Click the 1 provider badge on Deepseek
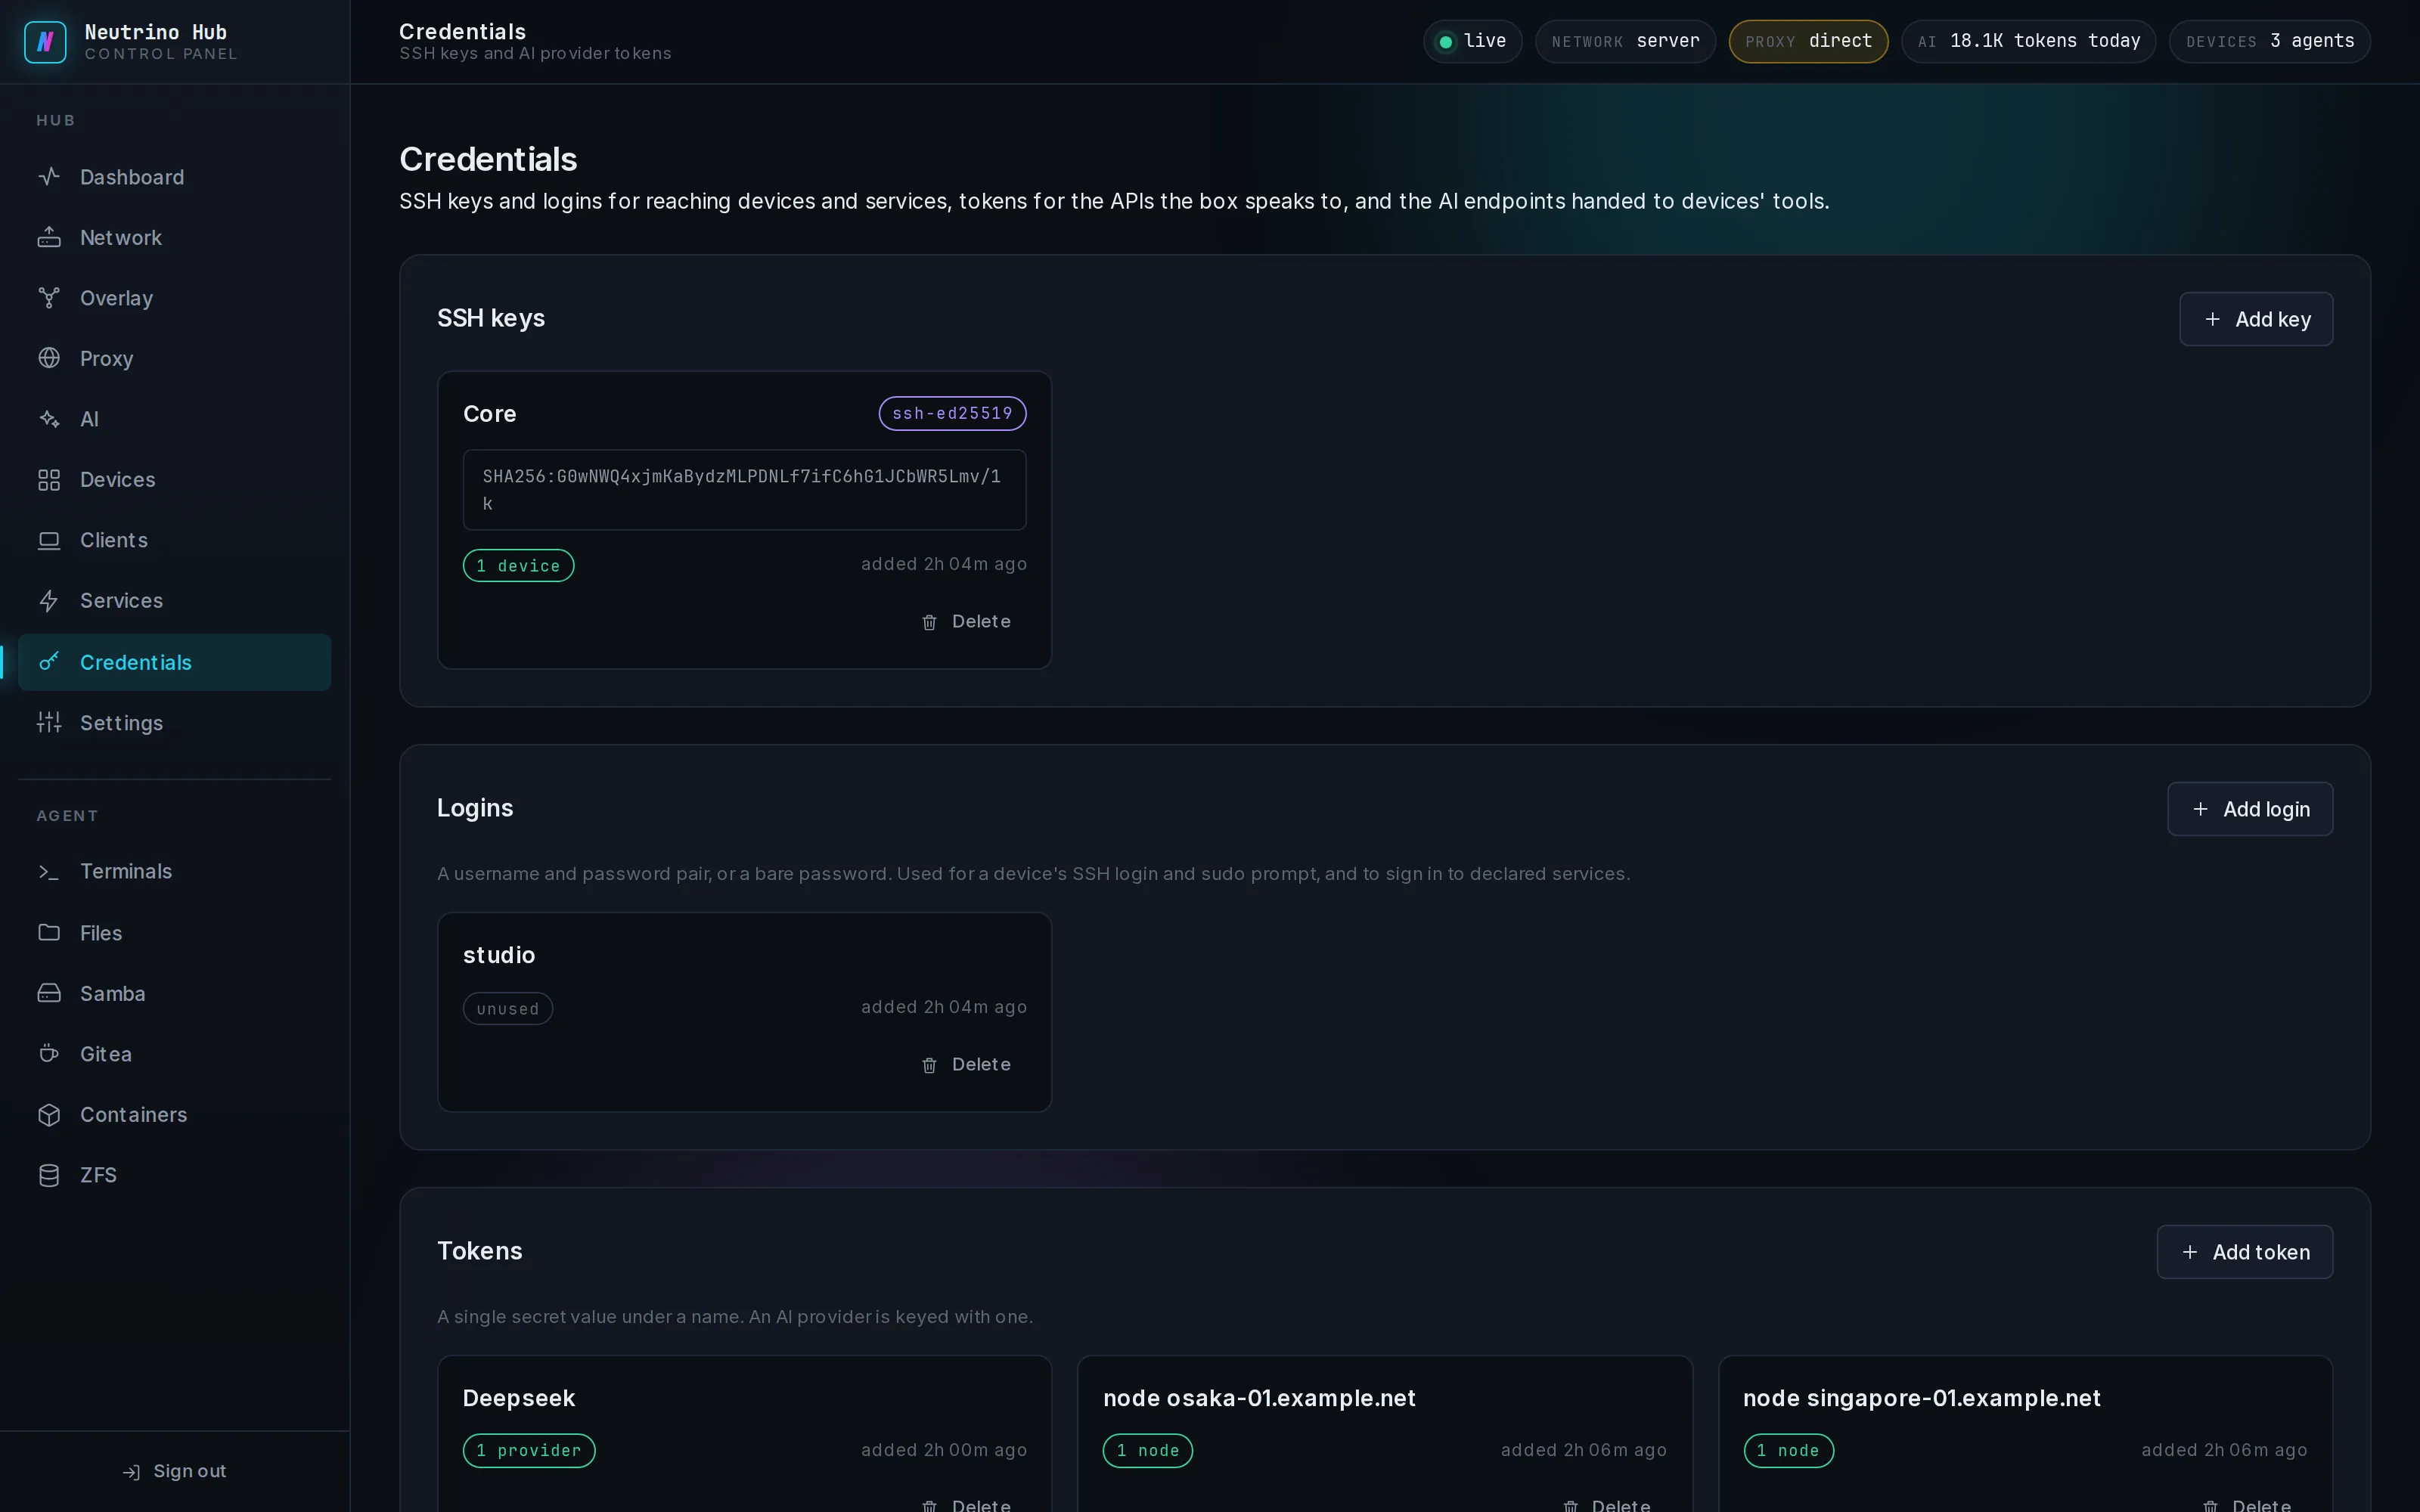 click(x=529, y=1451)
